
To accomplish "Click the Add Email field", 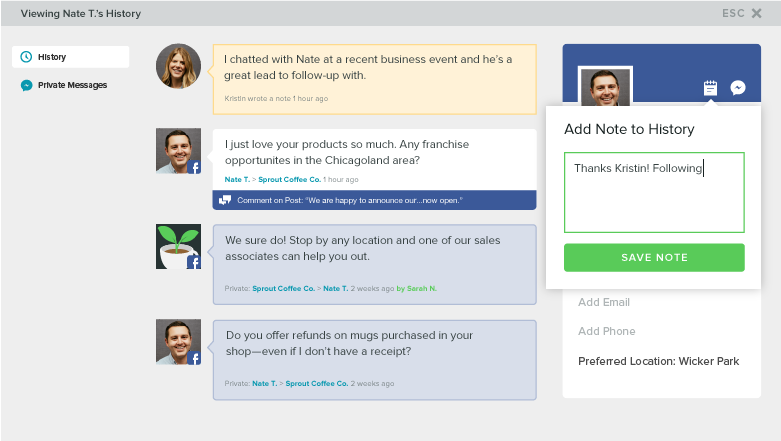I will tap(604, 302).
